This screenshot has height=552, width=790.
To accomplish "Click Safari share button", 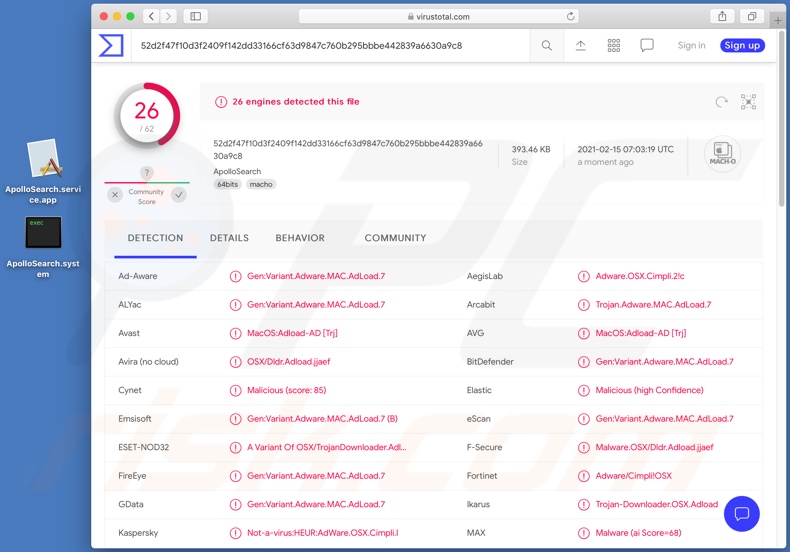I will tap(722, 16).
